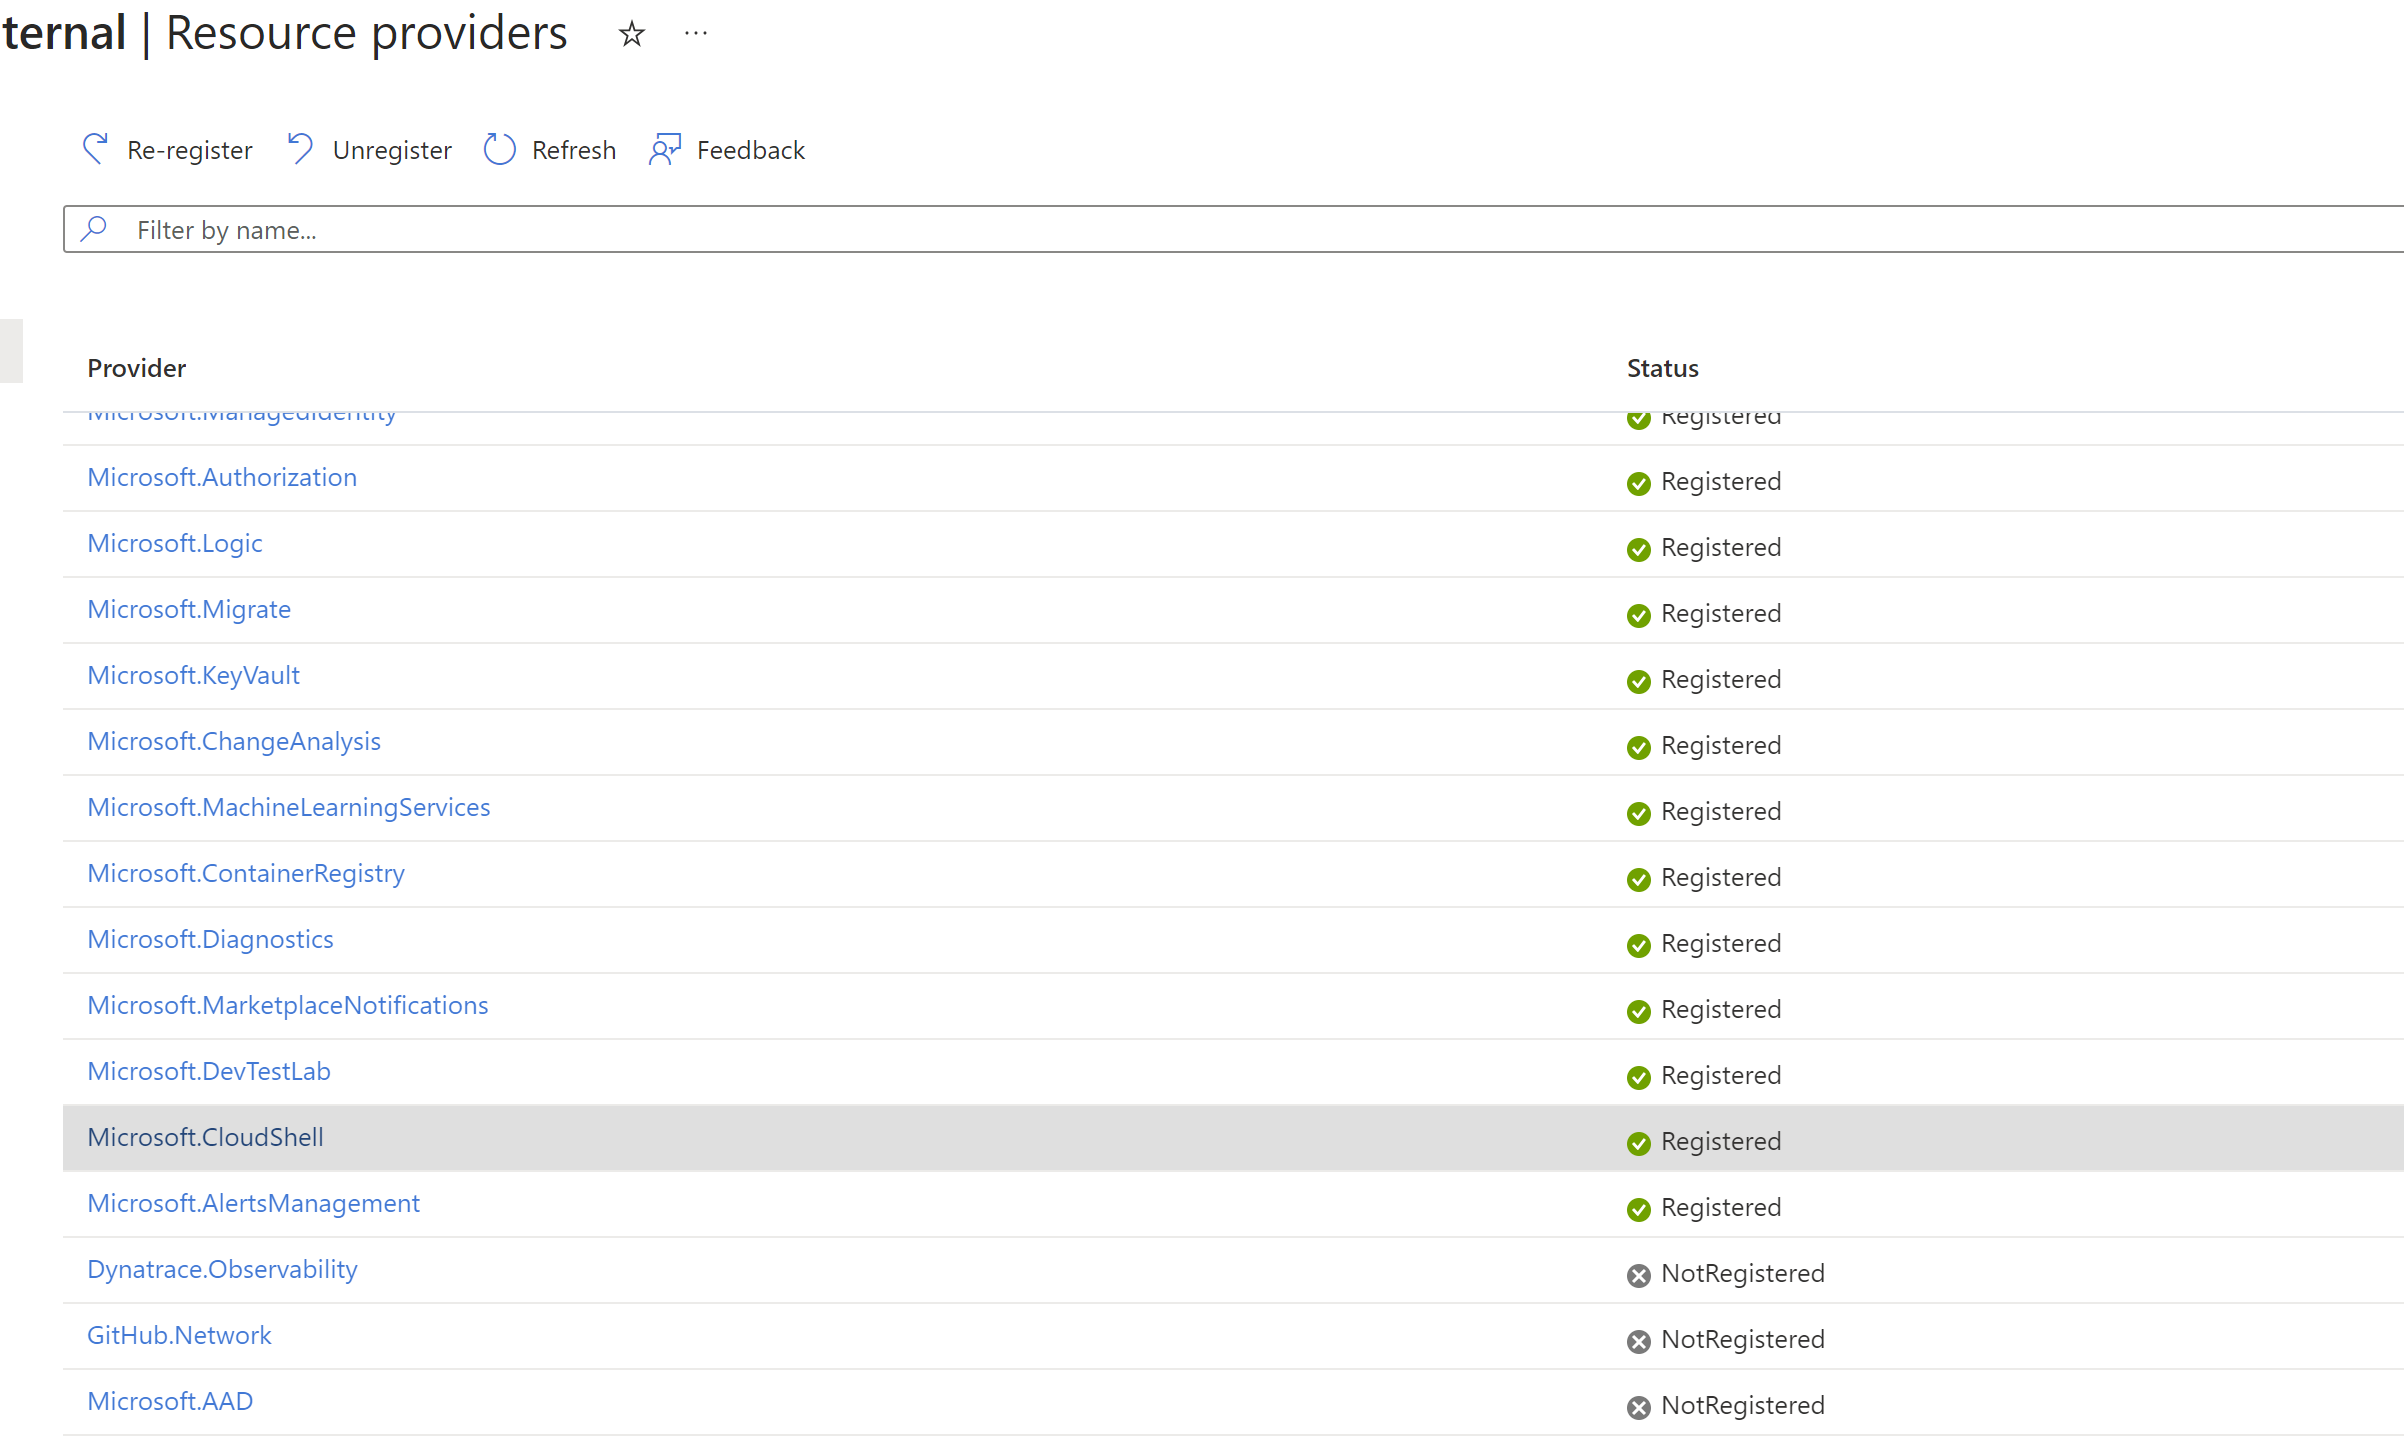Open Dynatrace.Observability provider link

coord(222,1269)
